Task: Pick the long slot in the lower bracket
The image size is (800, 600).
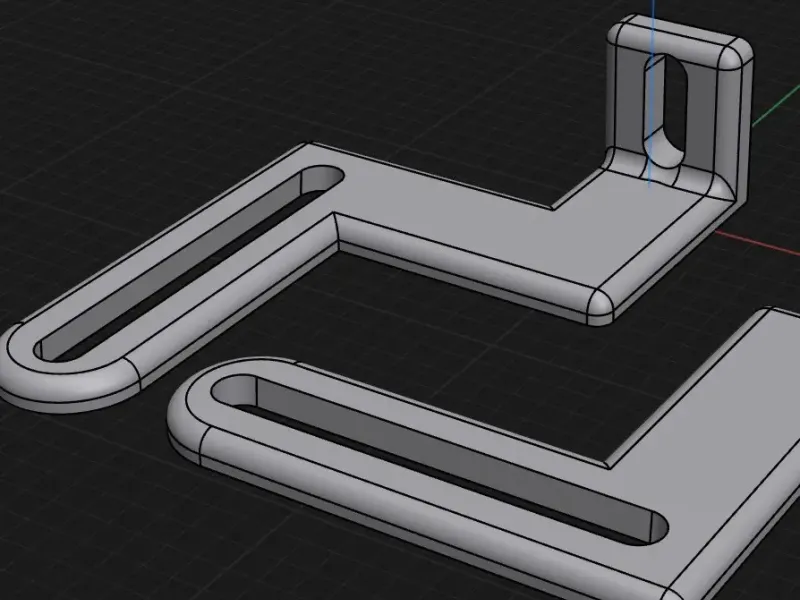Action: pyautogui.click(x=439, y=459)
